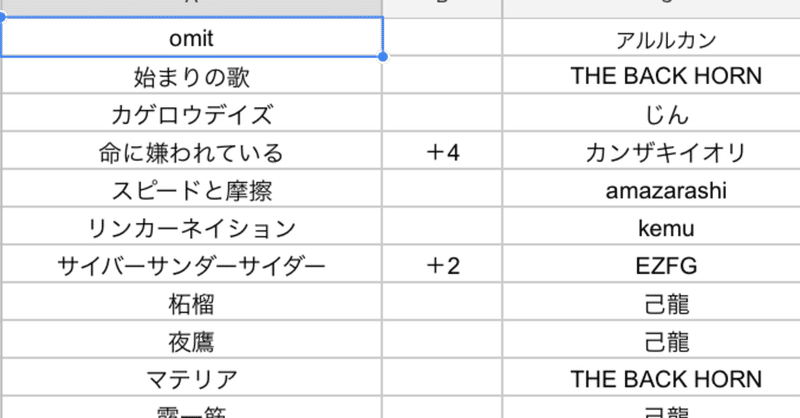Select the じん artist cell

point(664,114)
